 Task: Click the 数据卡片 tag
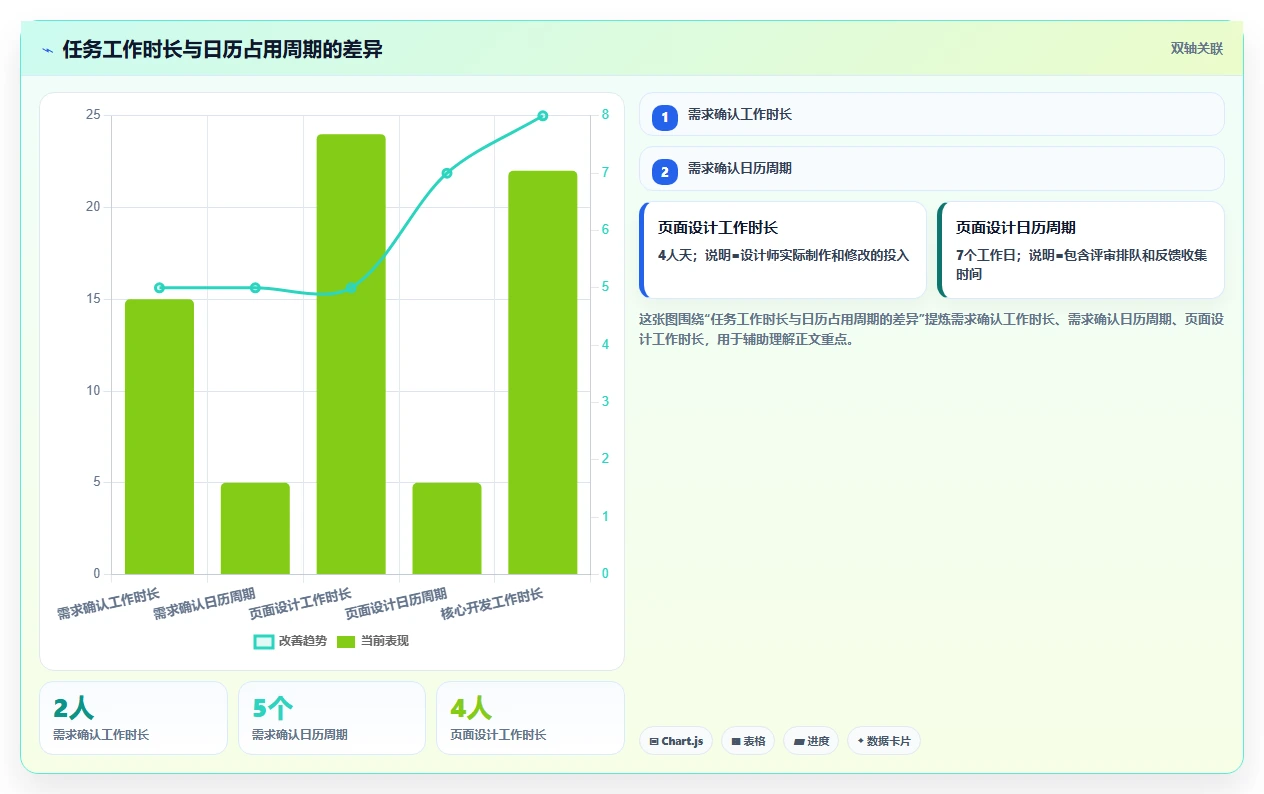[x=884, y=741]
